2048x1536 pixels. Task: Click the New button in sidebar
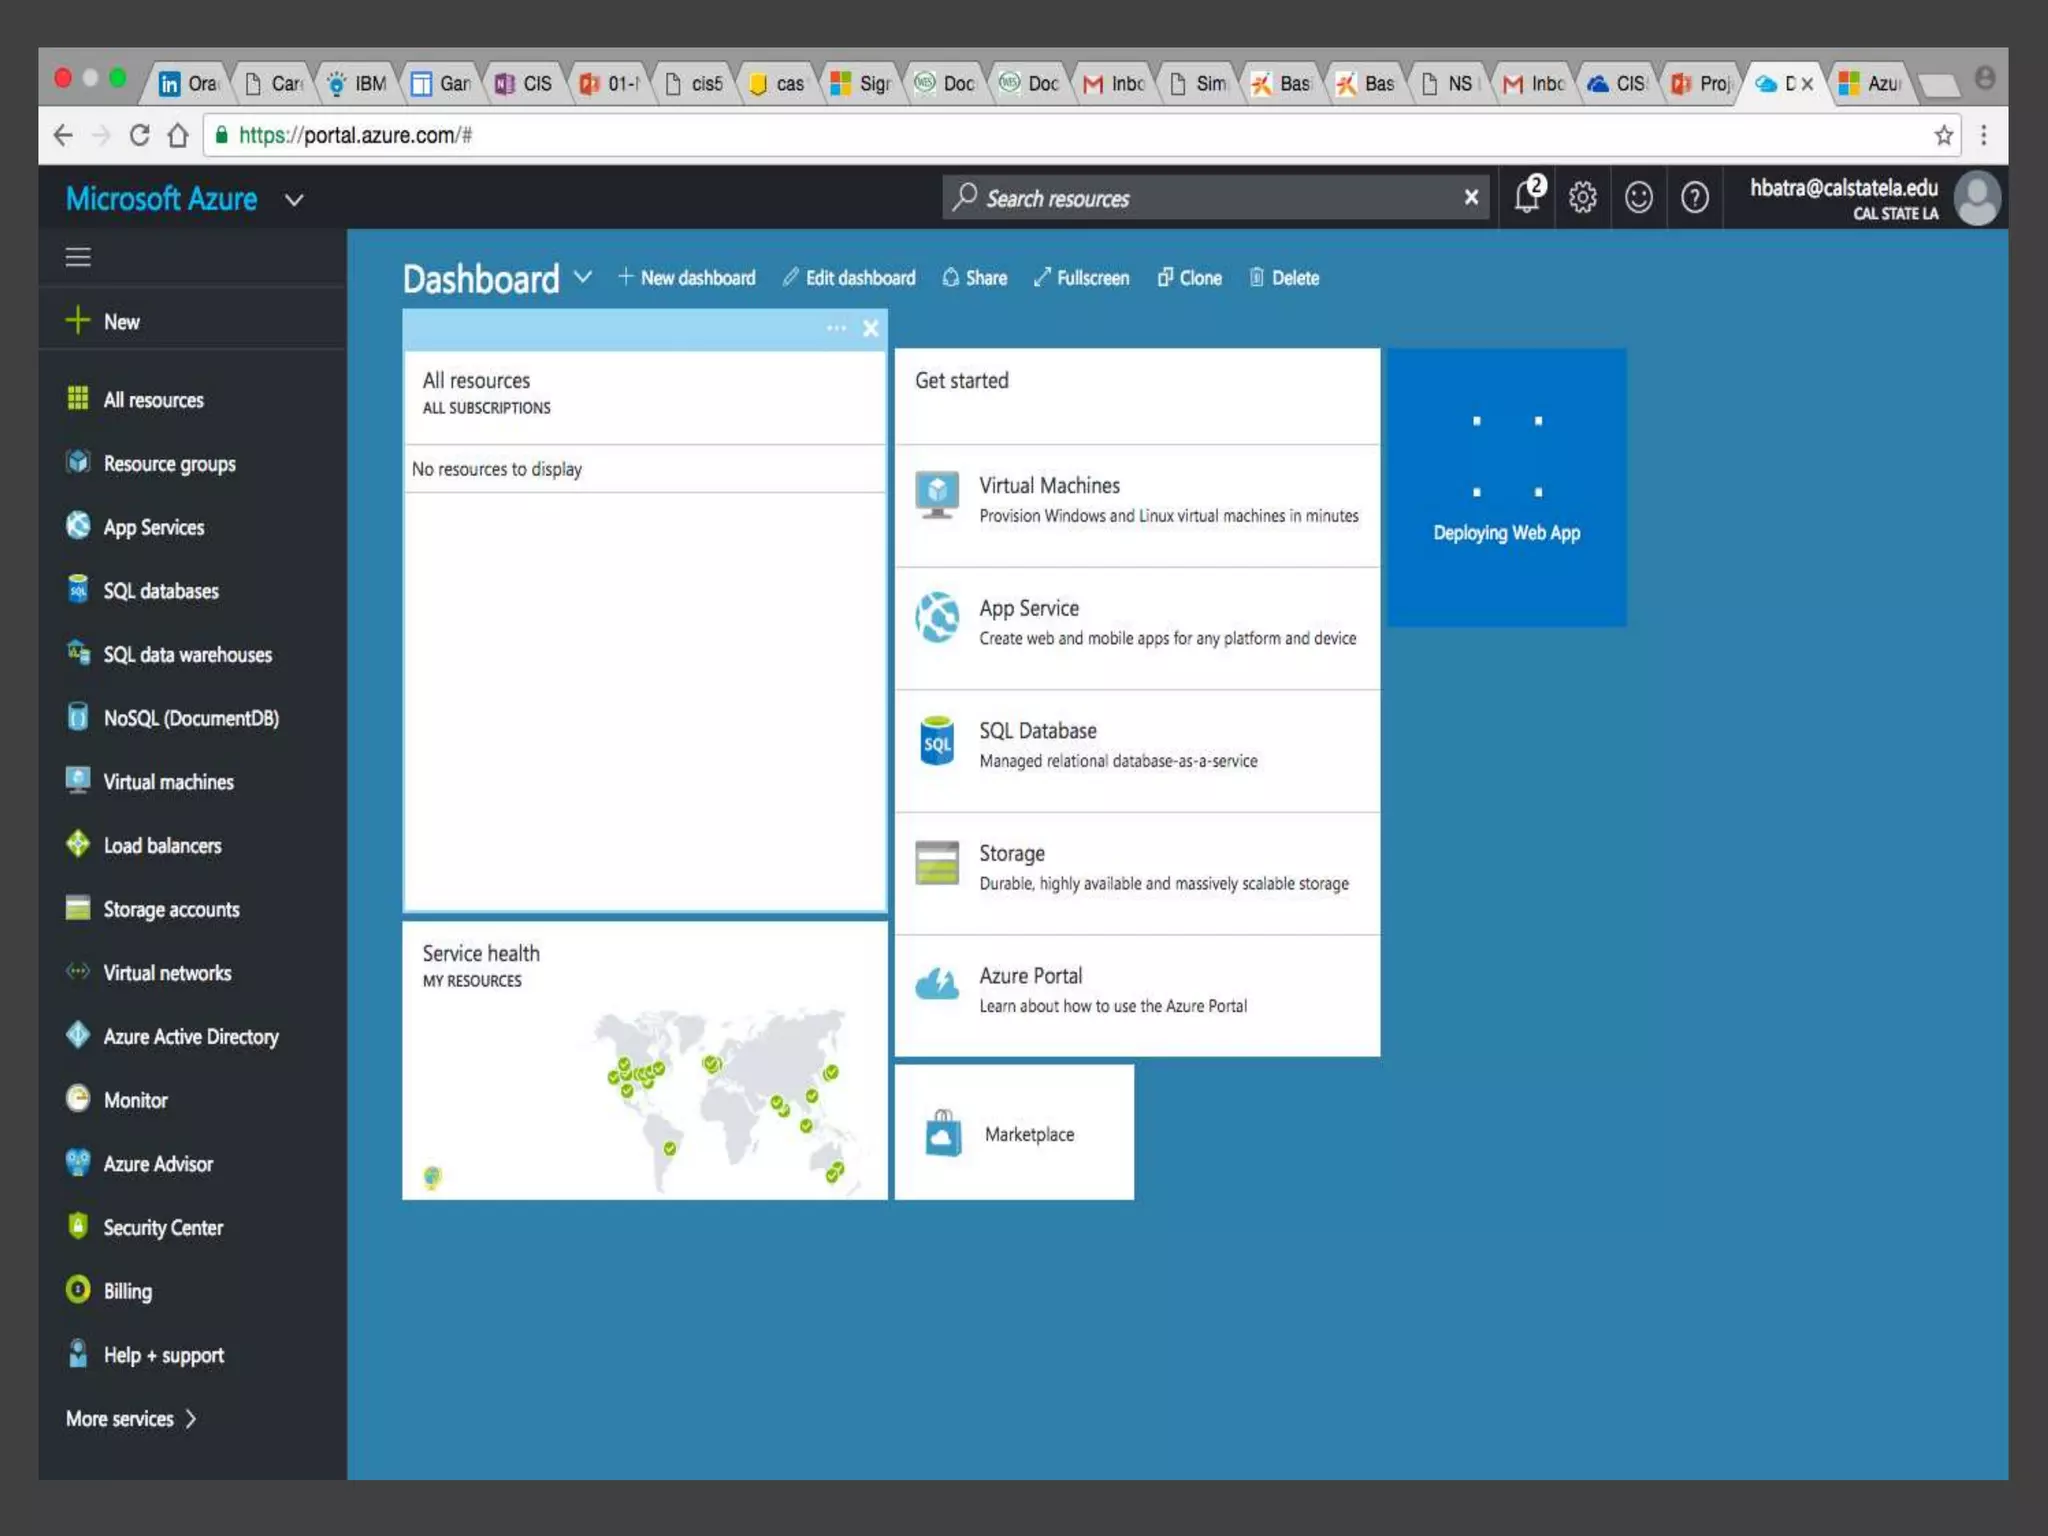coord(120,322)
